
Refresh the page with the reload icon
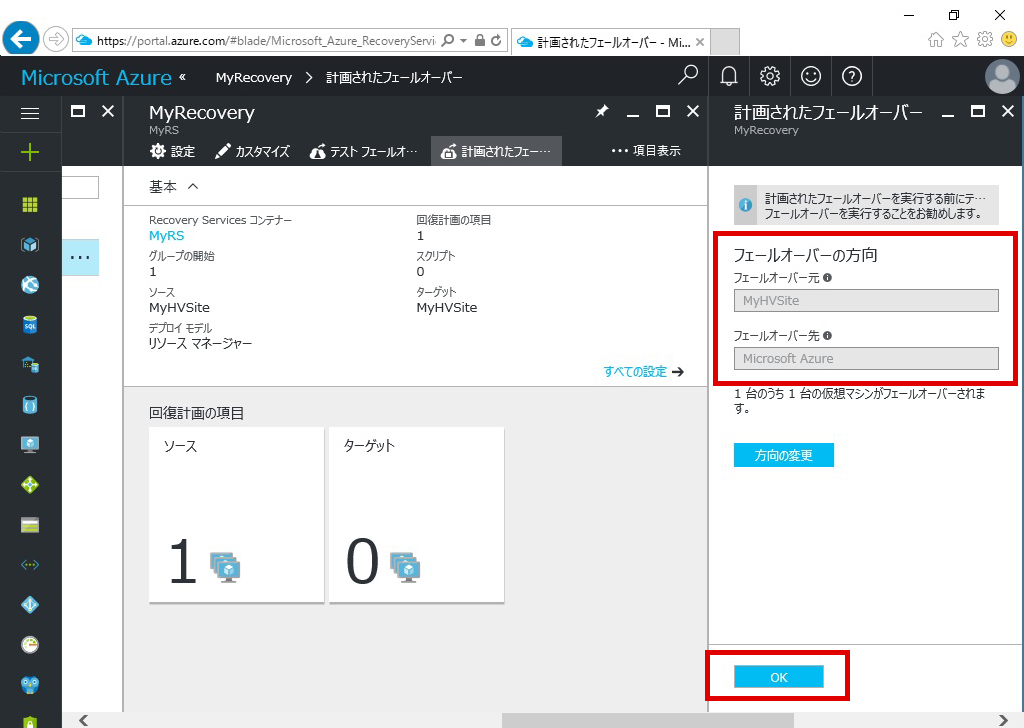[496, 40]
